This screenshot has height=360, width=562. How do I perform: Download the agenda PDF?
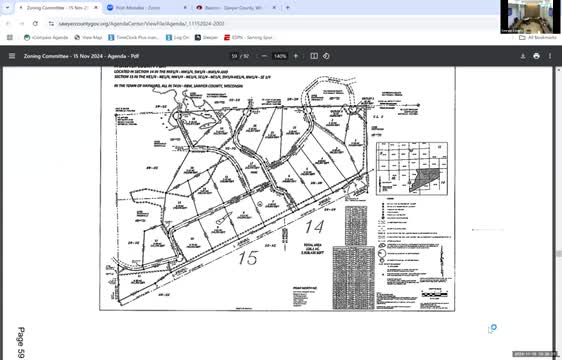[x=523, y=56]
